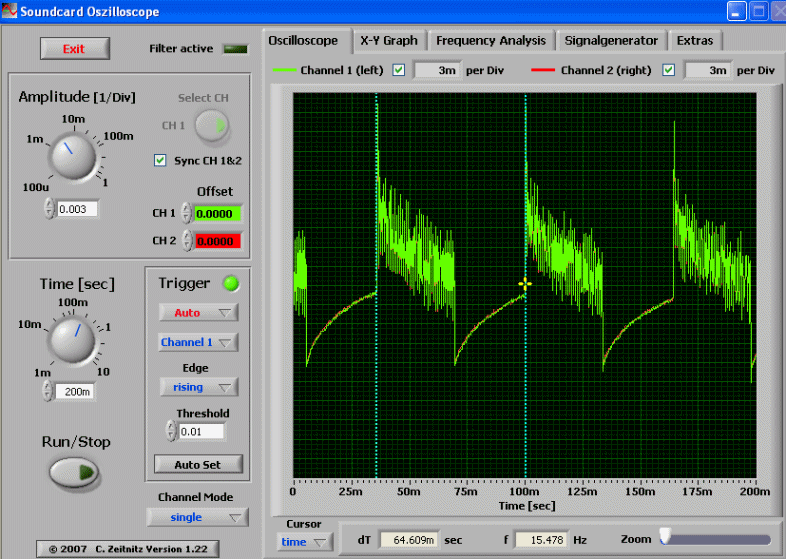Open the Channel Mode single dropdown
This screenshot has width=786, height=559.
click(x=197, y=517)
